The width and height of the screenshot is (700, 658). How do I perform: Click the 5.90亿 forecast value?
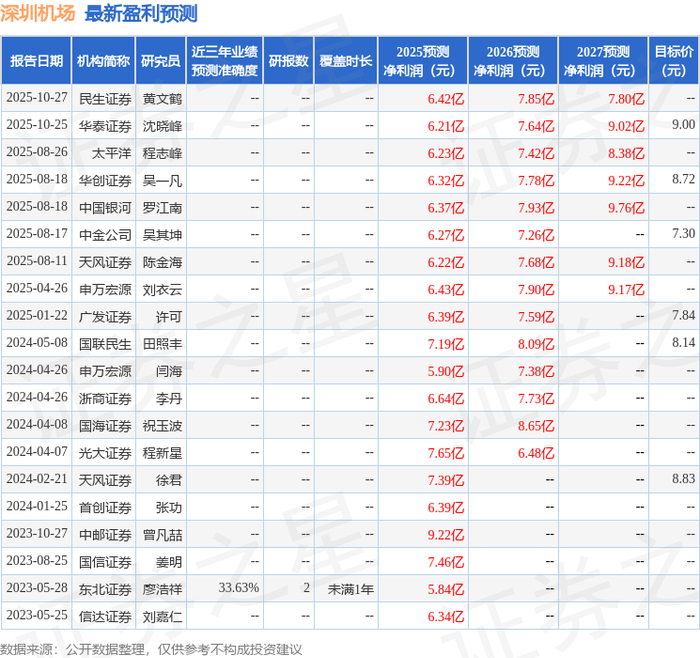(446, 371)
